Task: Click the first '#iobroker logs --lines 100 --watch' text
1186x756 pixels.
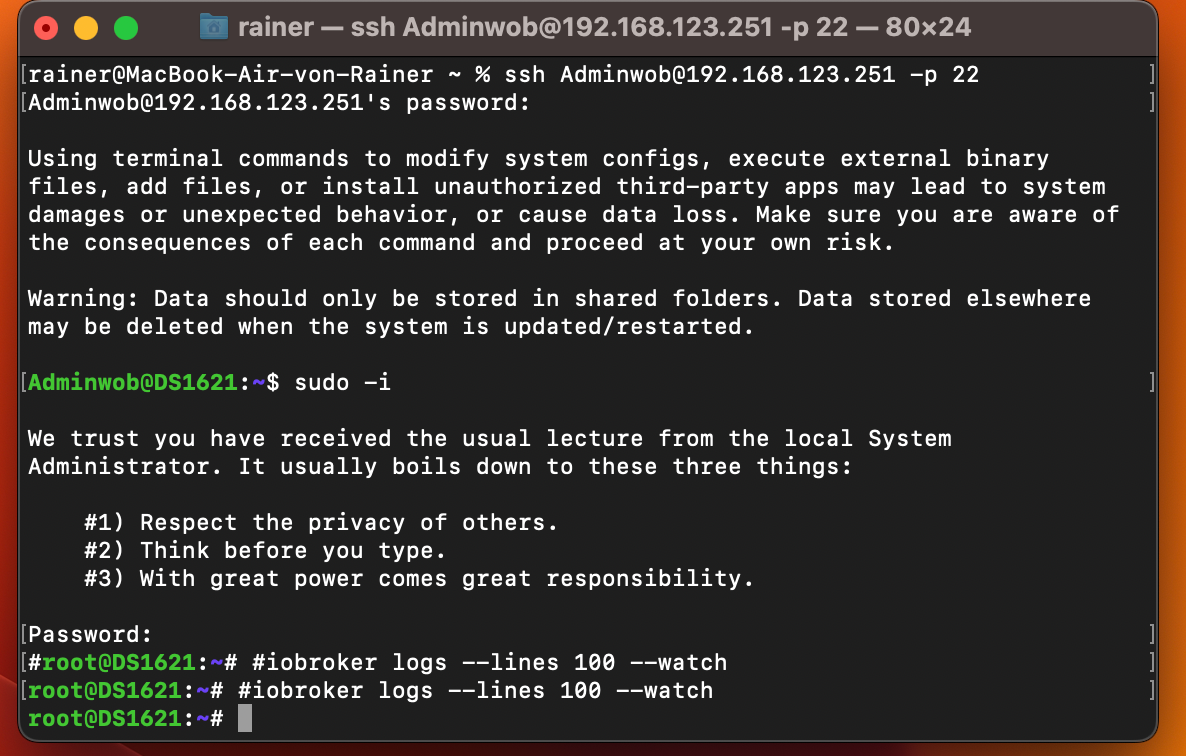Action: point(489,662)
